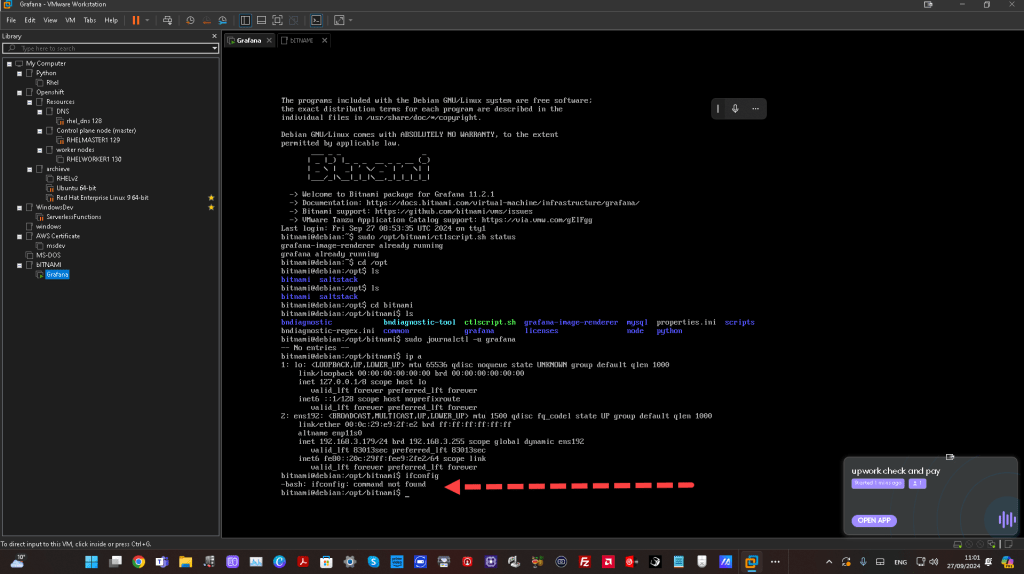Click the orange Suspend VM pause icon

[136, 20]
